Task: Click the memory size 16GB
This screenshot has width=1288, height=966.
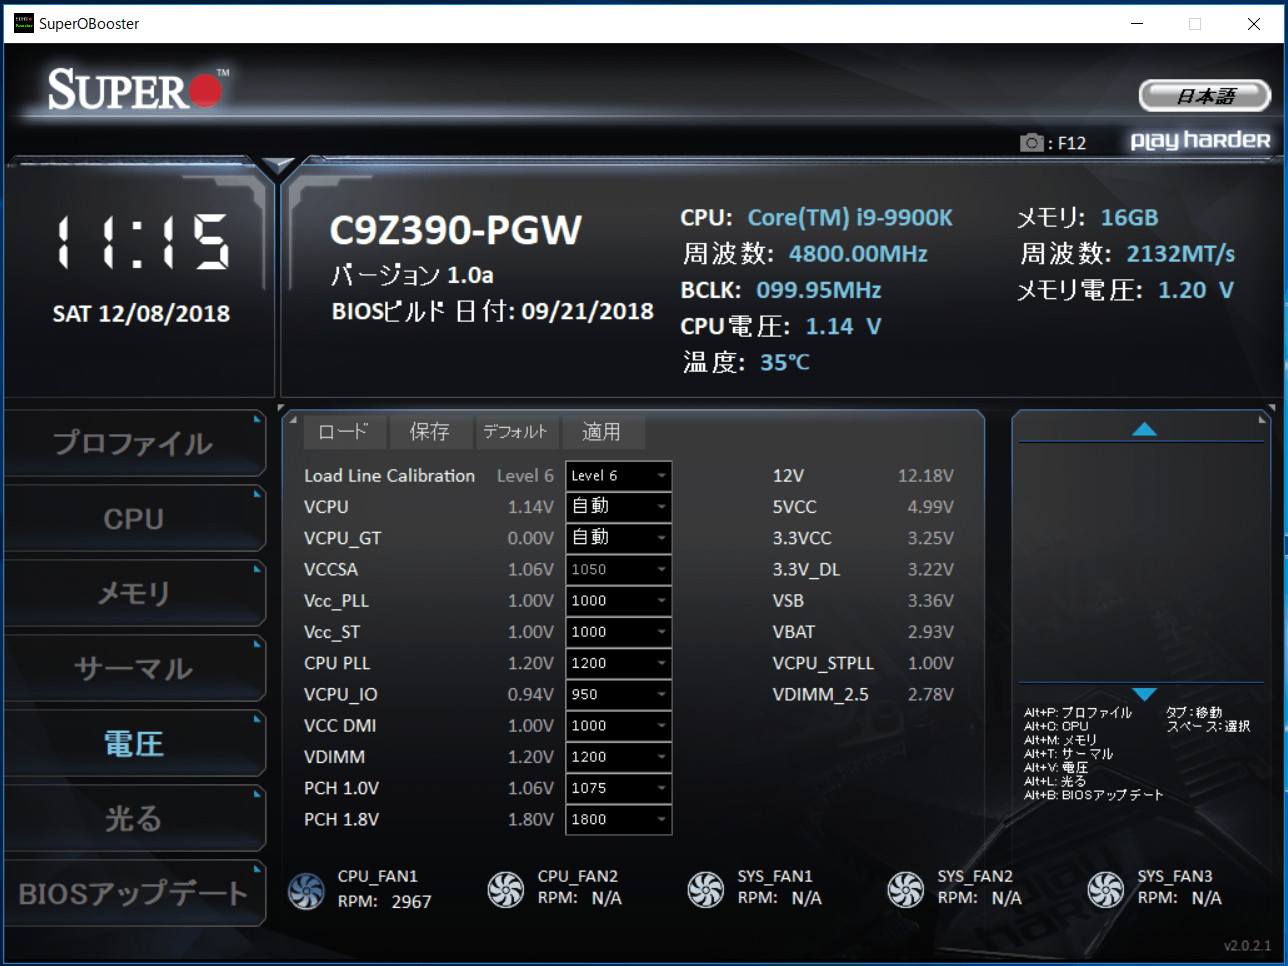Action: [1129, 218]
